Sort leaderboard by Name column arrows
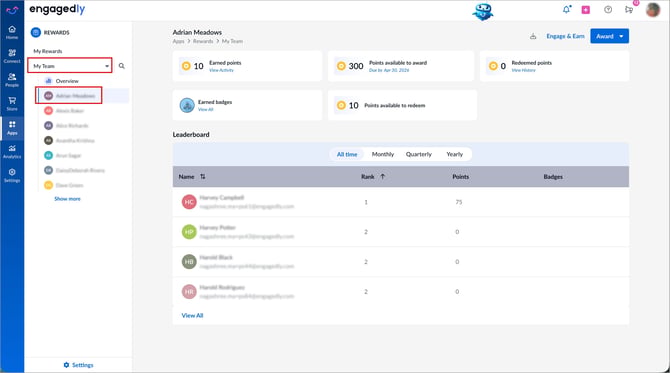 203,176
